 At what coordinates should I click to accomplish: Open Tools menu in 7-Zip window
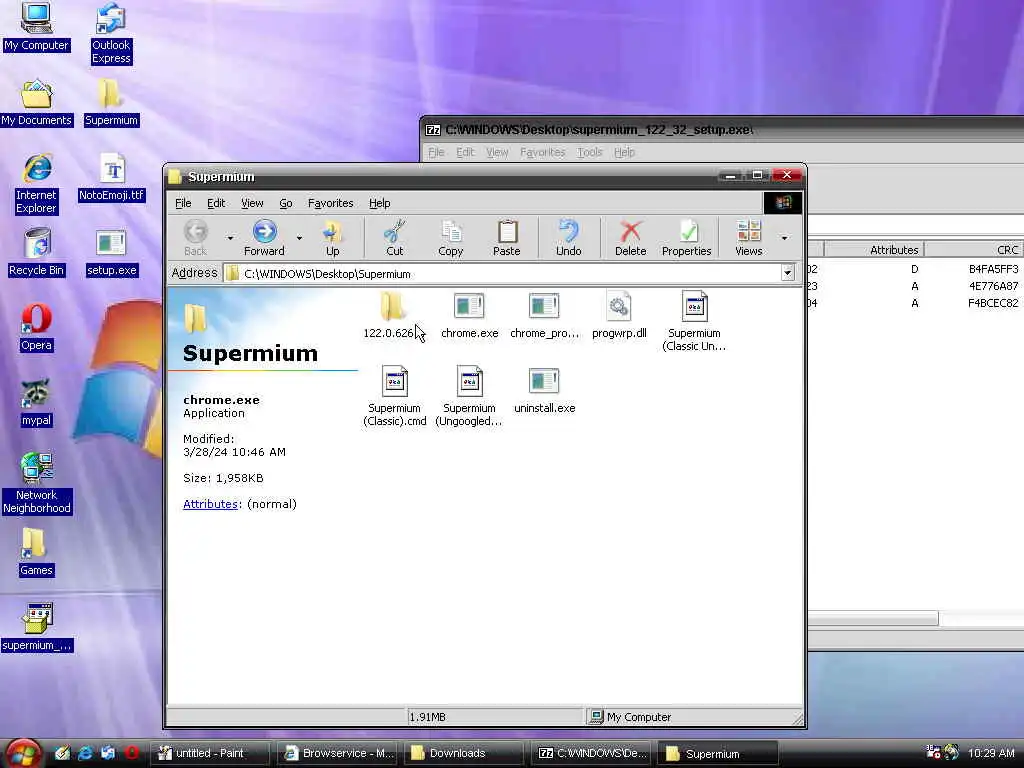click(x=590, y=152)
